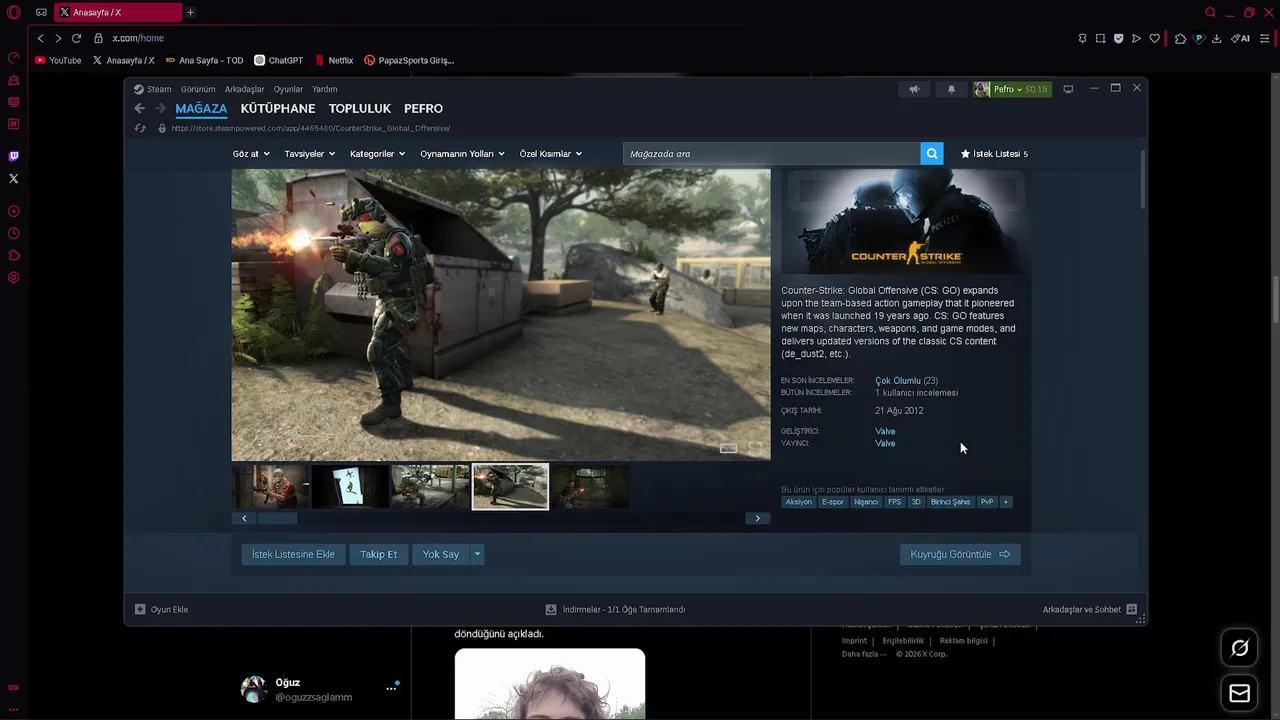Click the Takip Et button
This screenshot has height=720, width=1280.
point(378,554)
